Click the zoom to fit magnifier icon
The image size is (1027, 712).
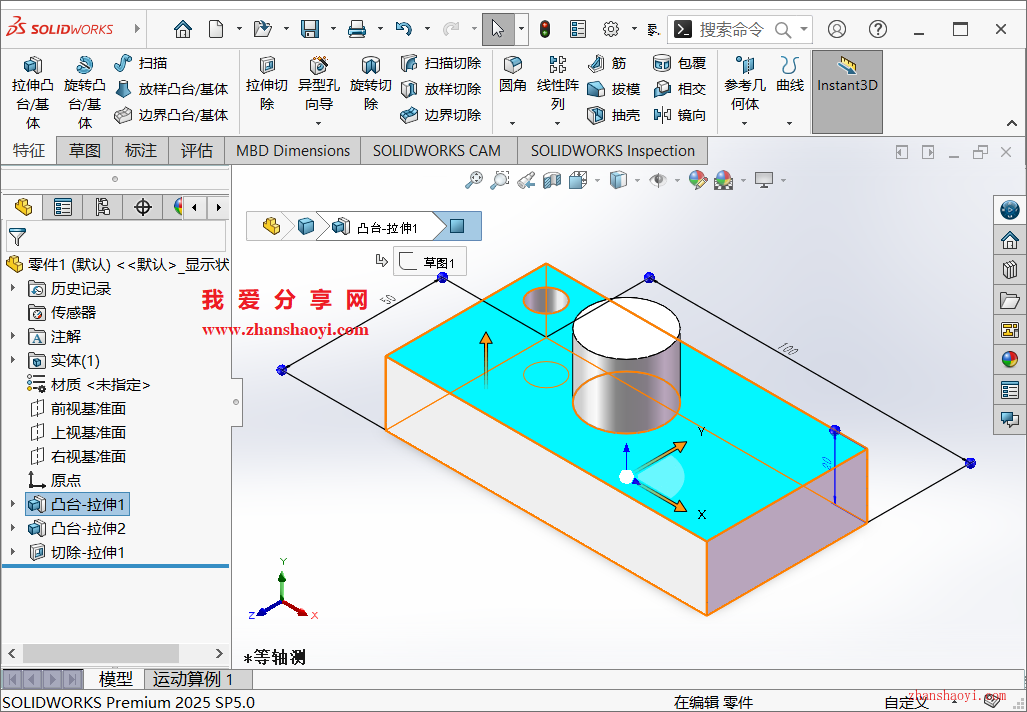pos(474,180)
